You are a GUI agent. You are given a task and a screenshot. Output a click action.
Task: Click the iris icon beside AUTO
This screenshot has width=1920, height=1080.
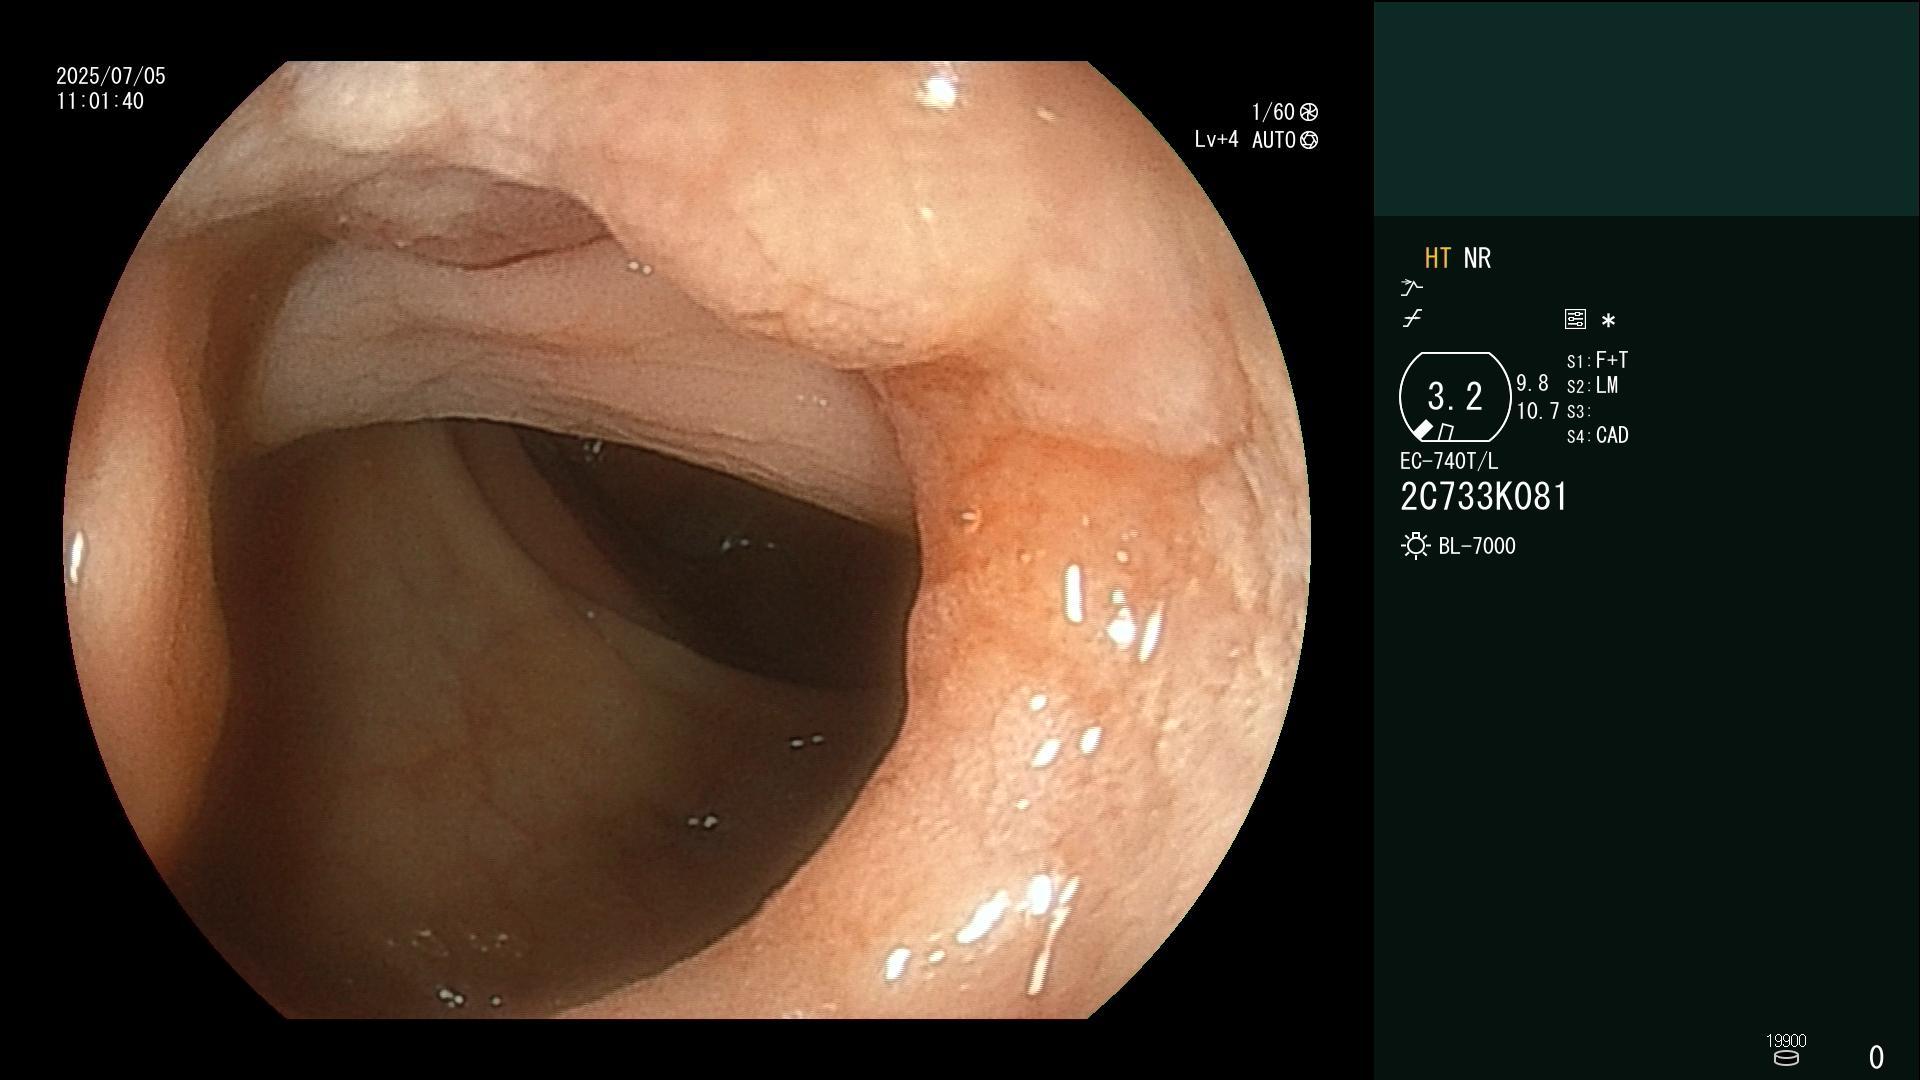click(x=1309, y=140)
